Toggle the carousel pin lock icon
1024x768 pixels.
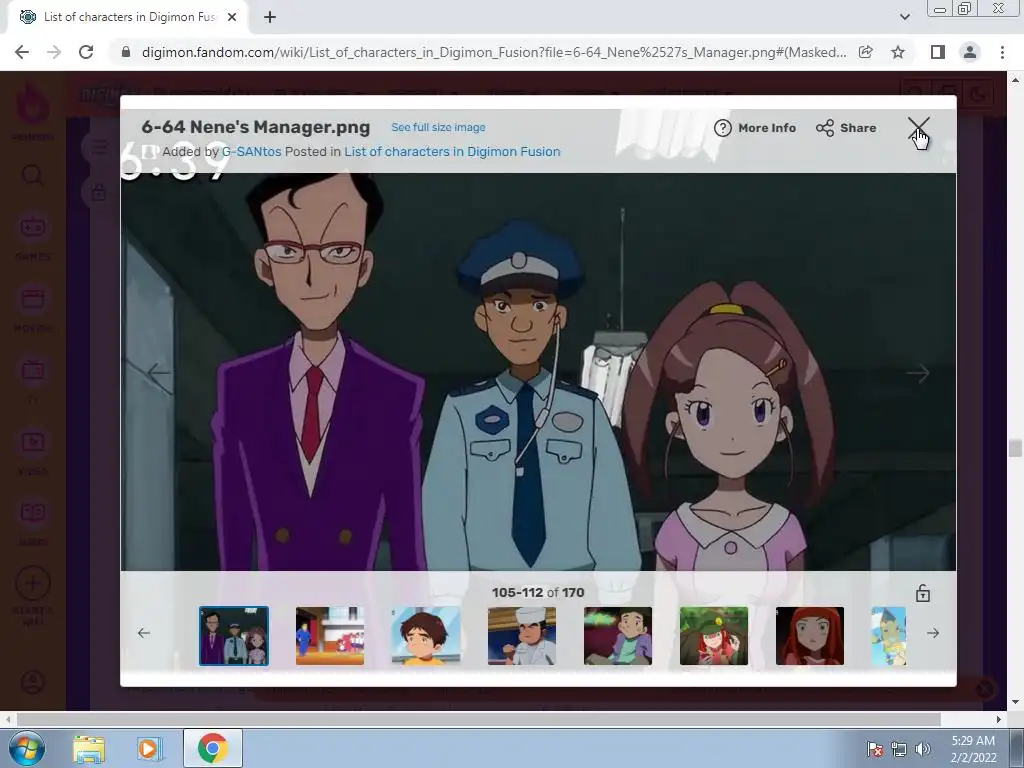922,593
